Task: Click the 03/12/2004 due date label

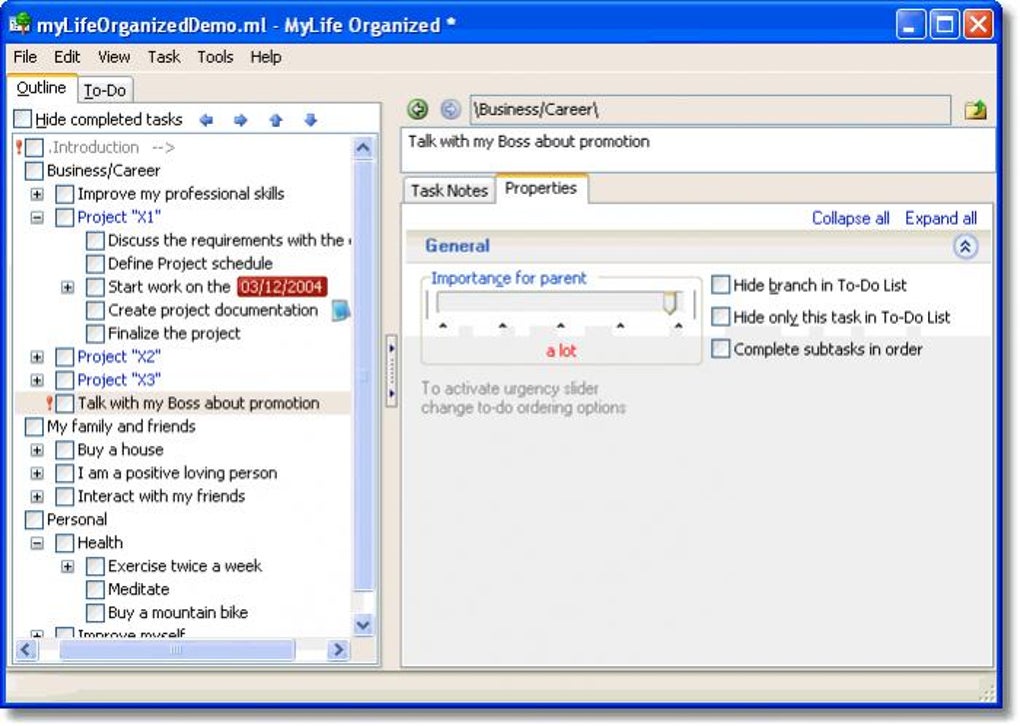Action: 282,287
